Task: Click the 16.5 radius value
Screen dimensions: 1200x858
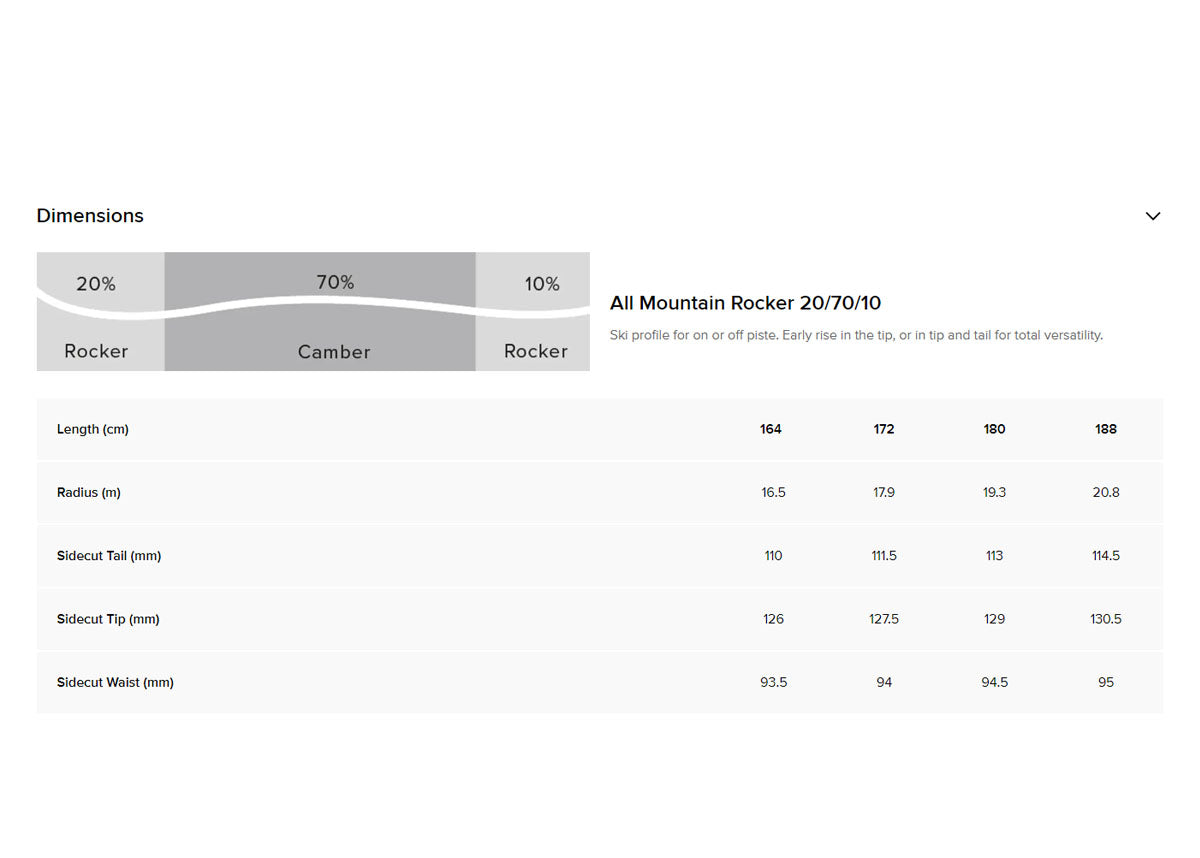Action: click(773, 493)
